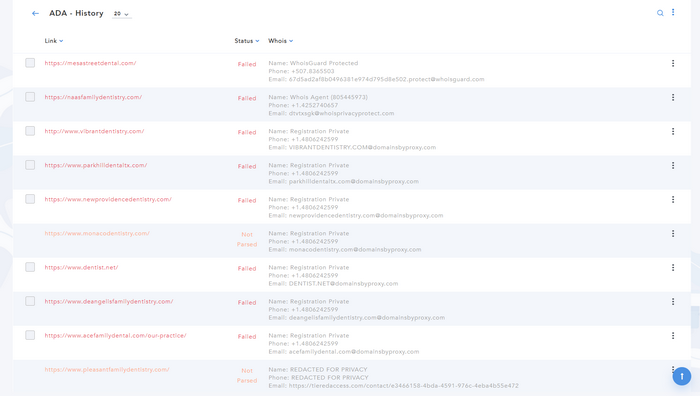Open link https://mesastreetdental.com/

coord(90,63)
